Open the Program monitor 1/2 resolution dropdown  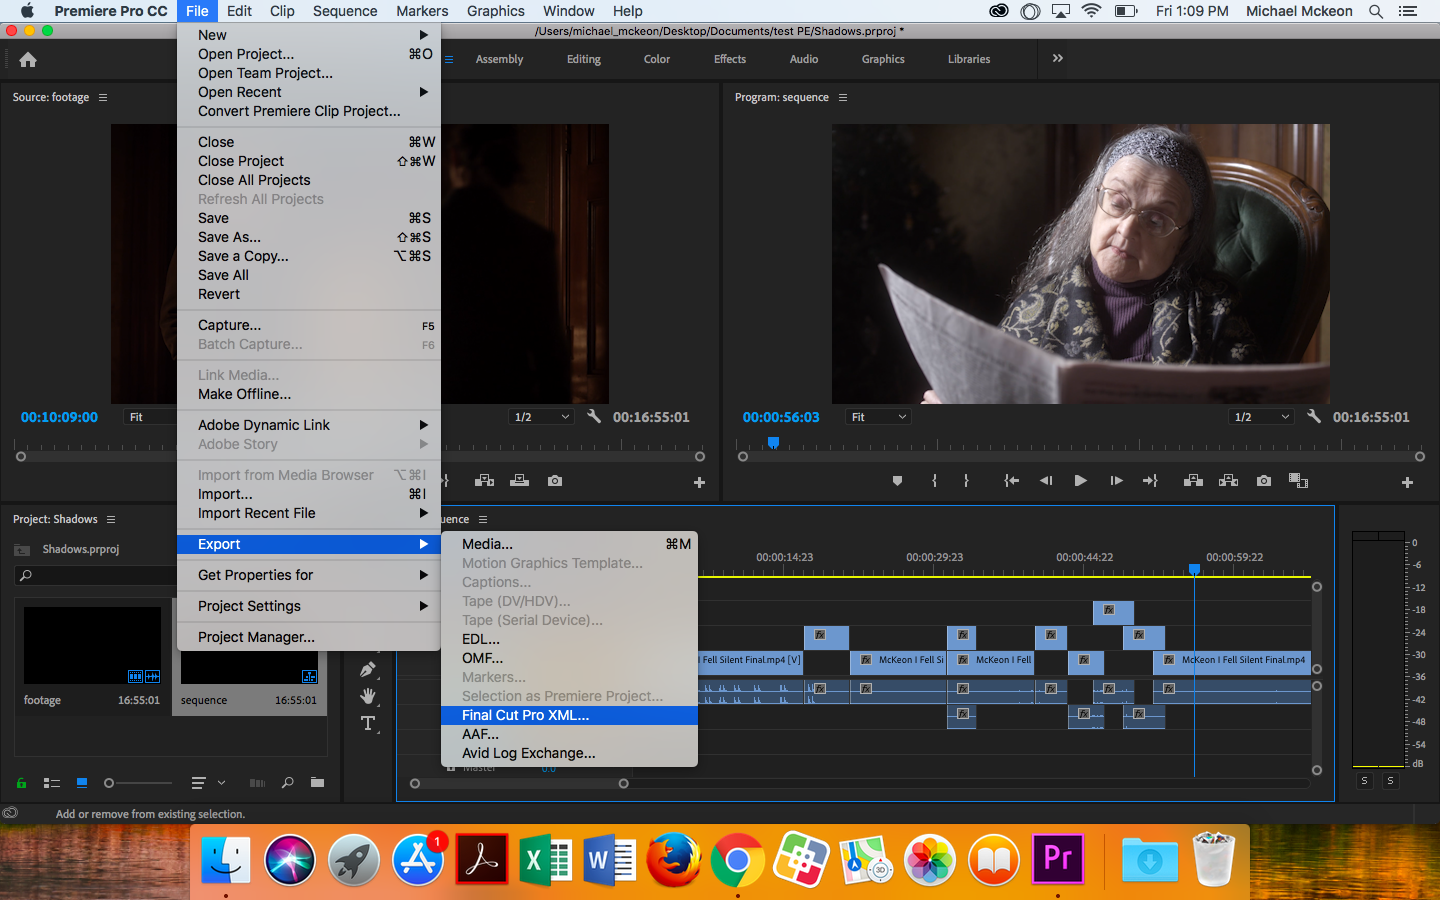[x=1262, y=417]
